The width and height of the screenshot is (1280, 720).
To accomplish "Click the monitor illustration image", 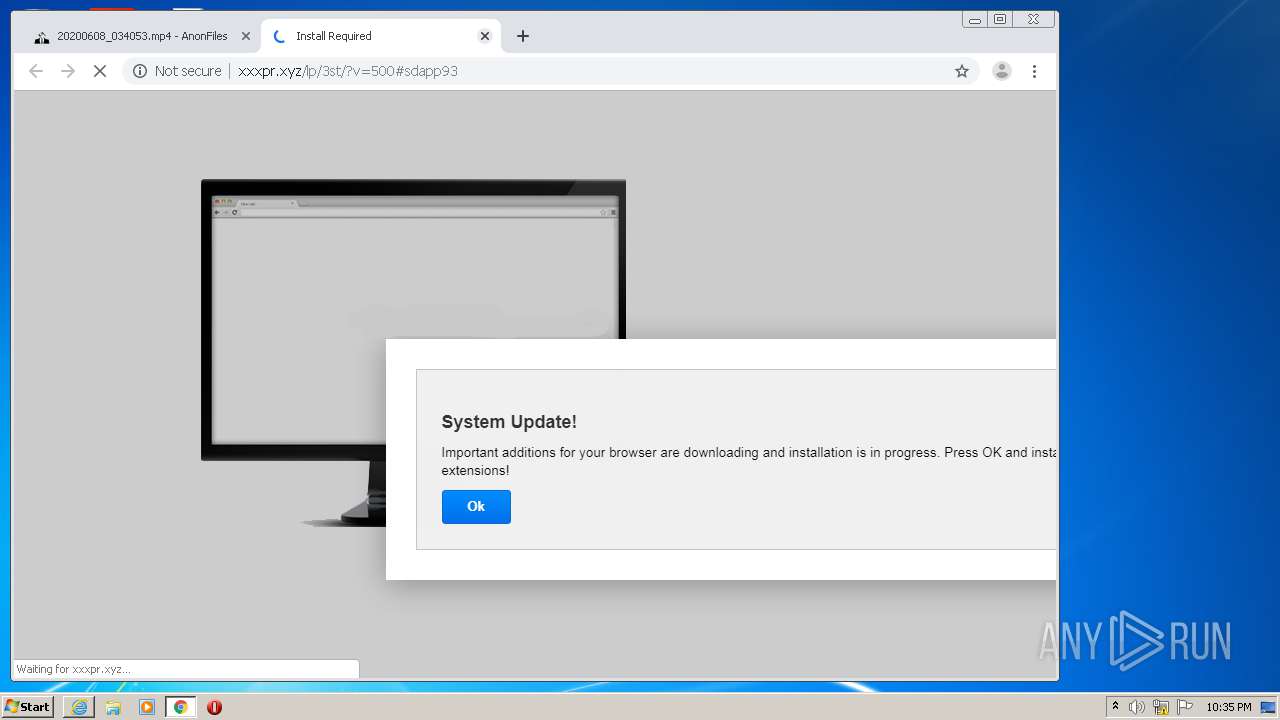I will click(x=413, y=353).
